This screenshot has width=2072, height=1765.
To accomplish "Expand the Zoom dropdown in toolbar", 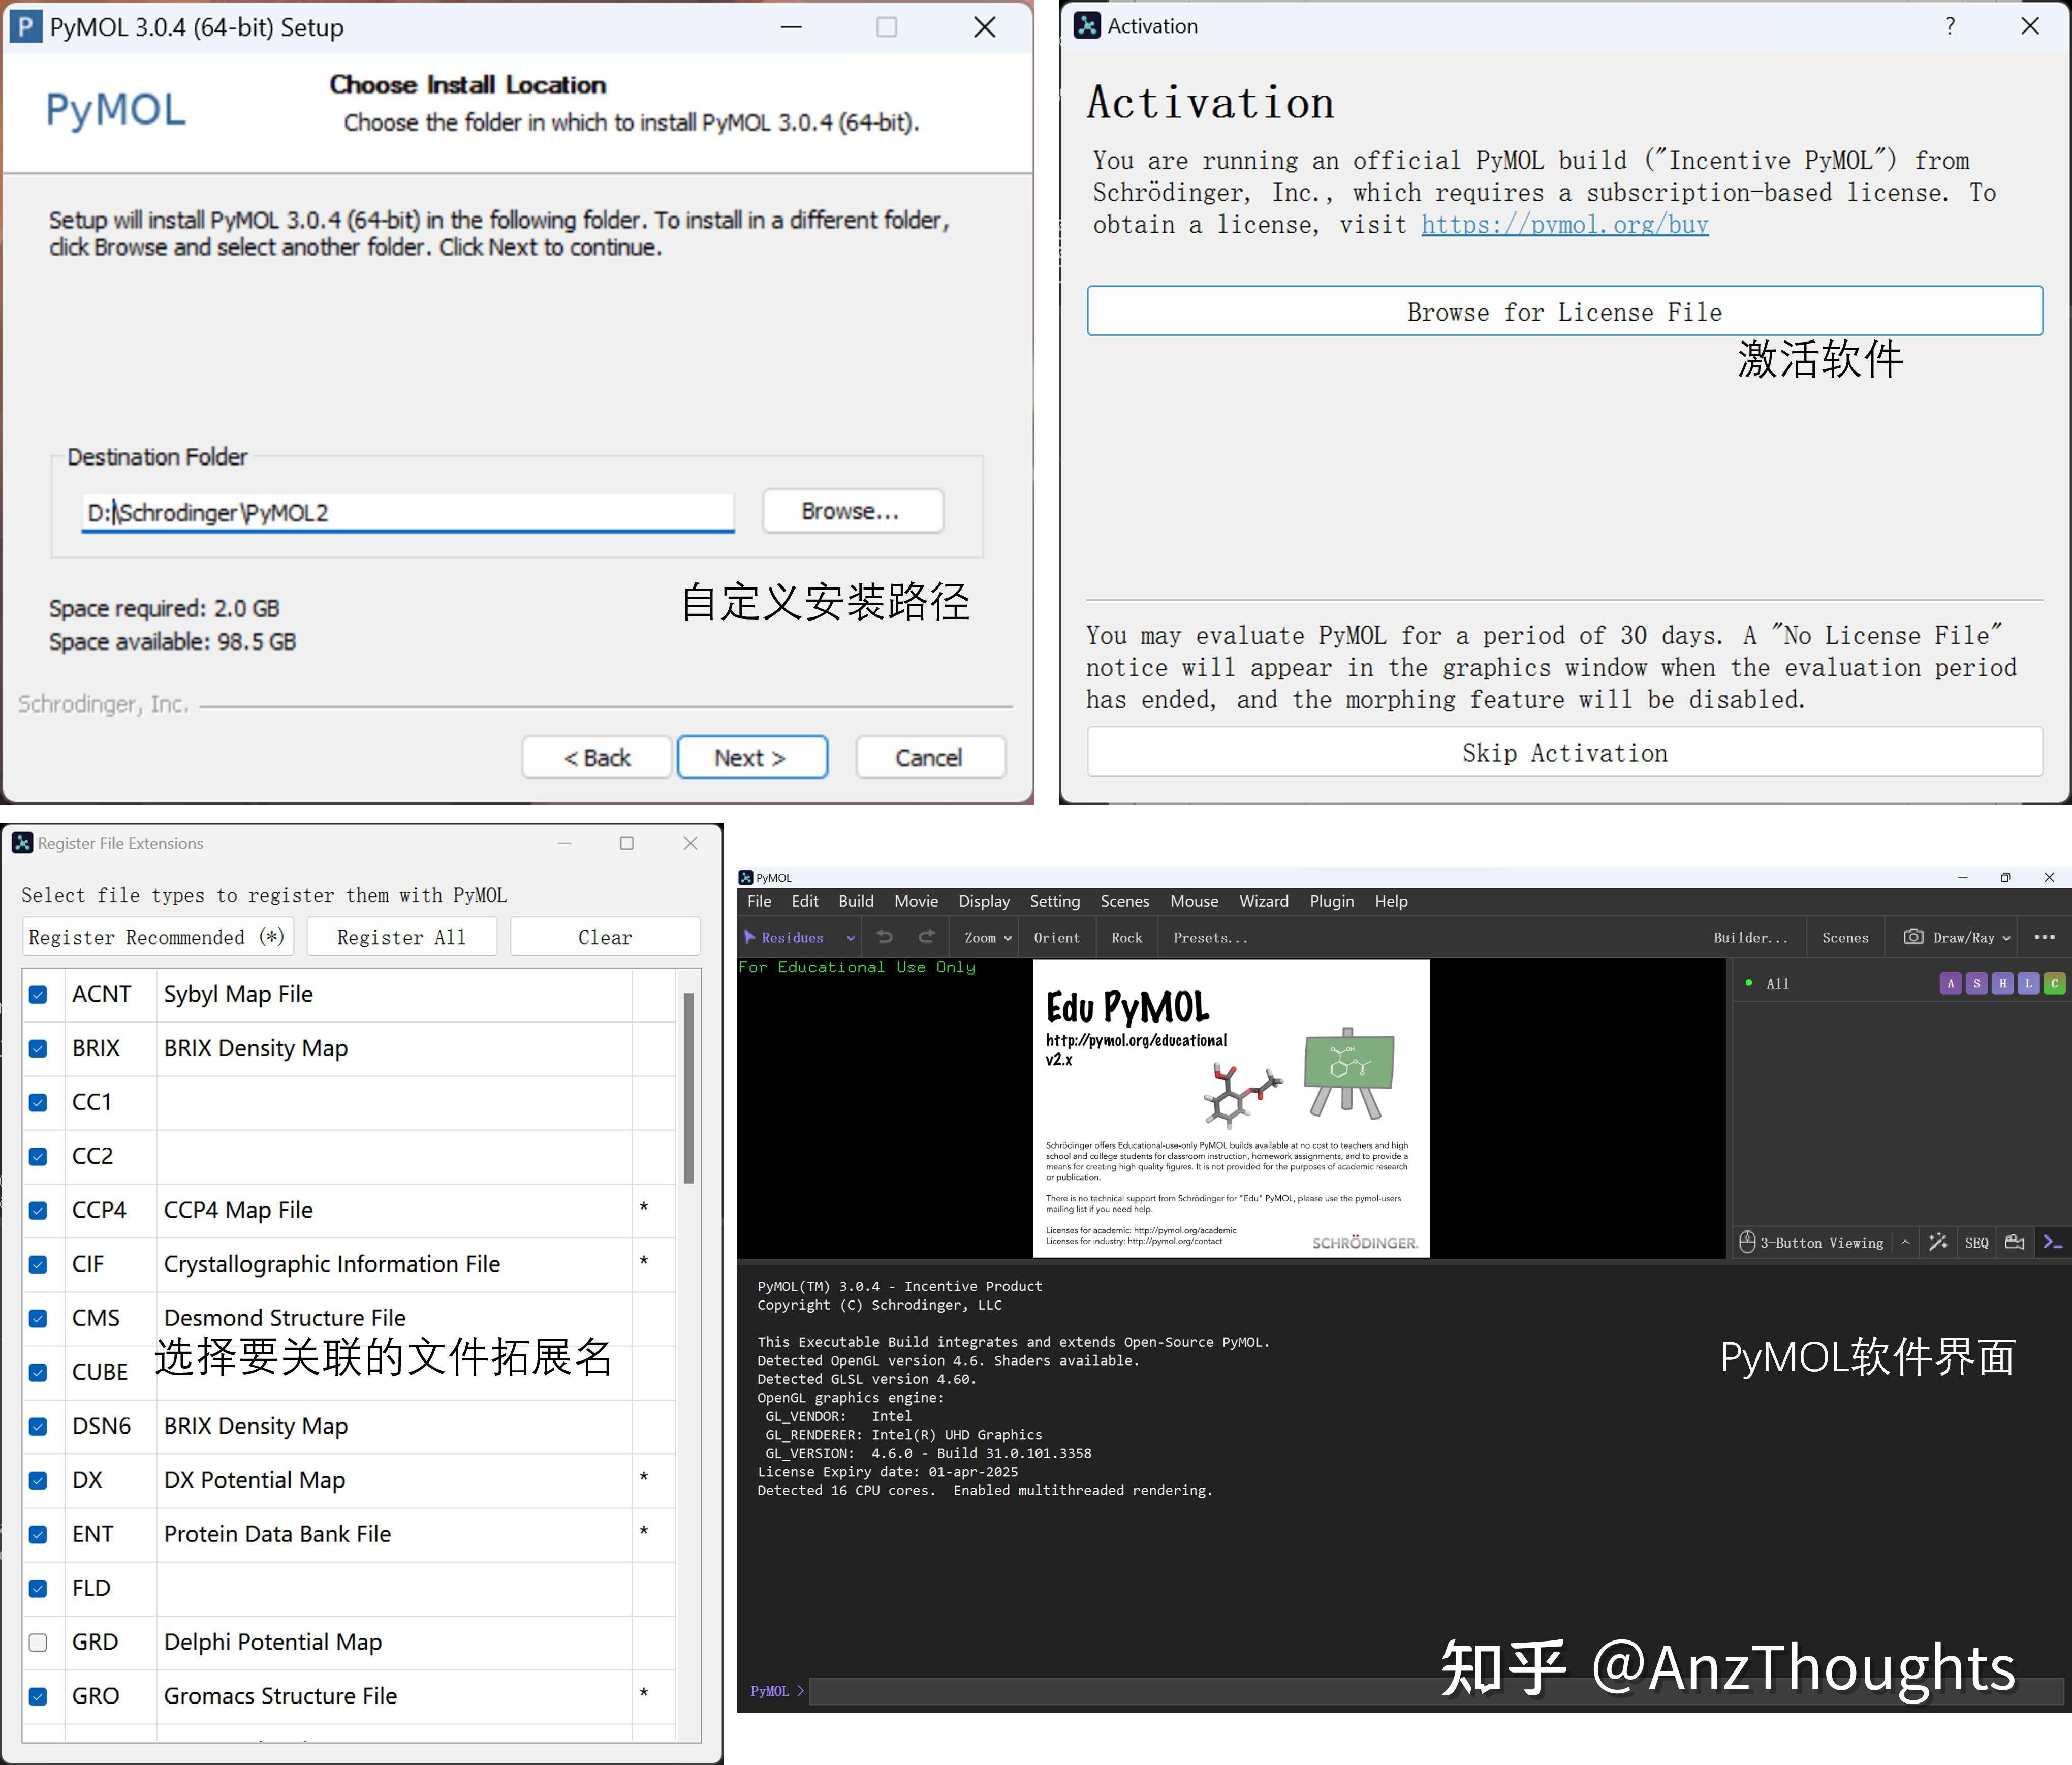I will [x=988, y=937].
